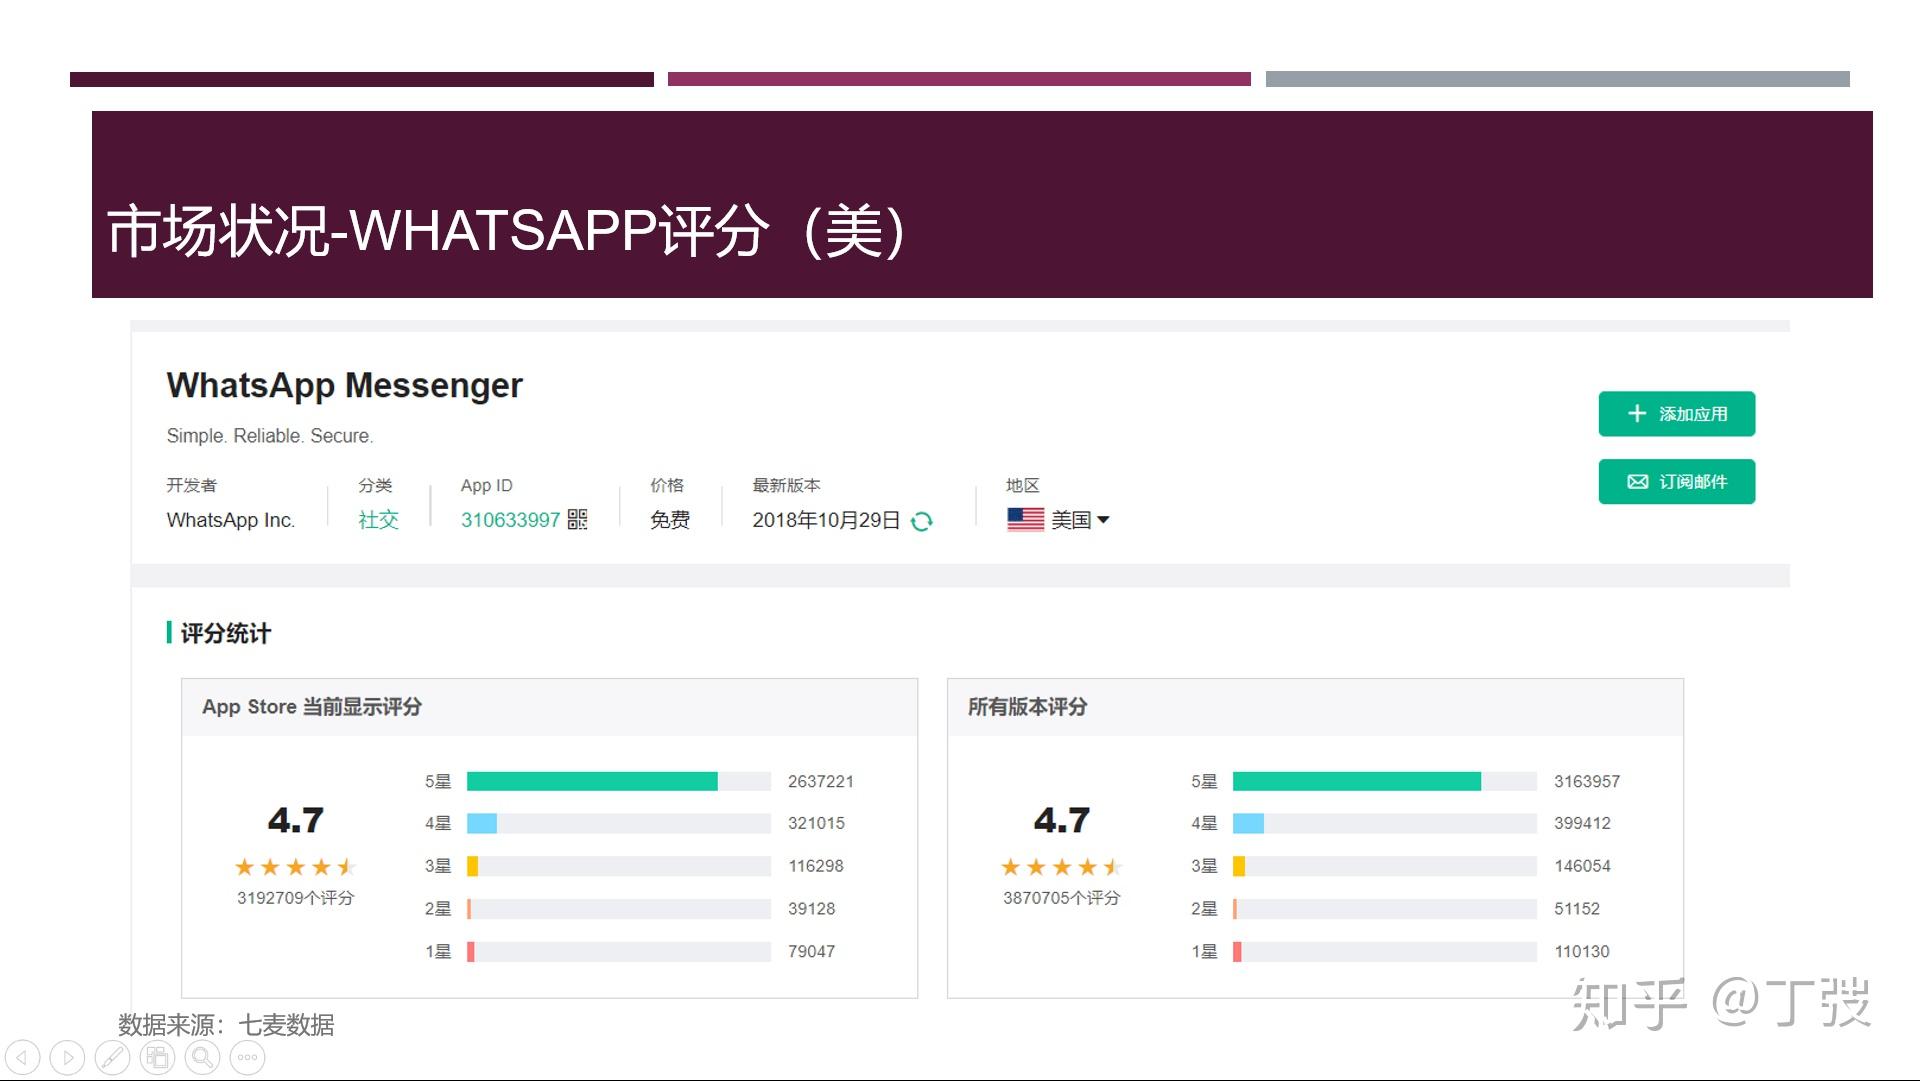Open App ID 310633997 link
This screenshot has height=1081, width=1920.
510,520
